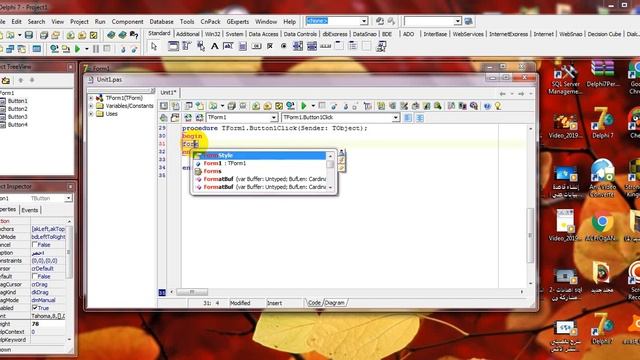
Task: Select Button1 in Object TreeView
Action: click(18, 101)
